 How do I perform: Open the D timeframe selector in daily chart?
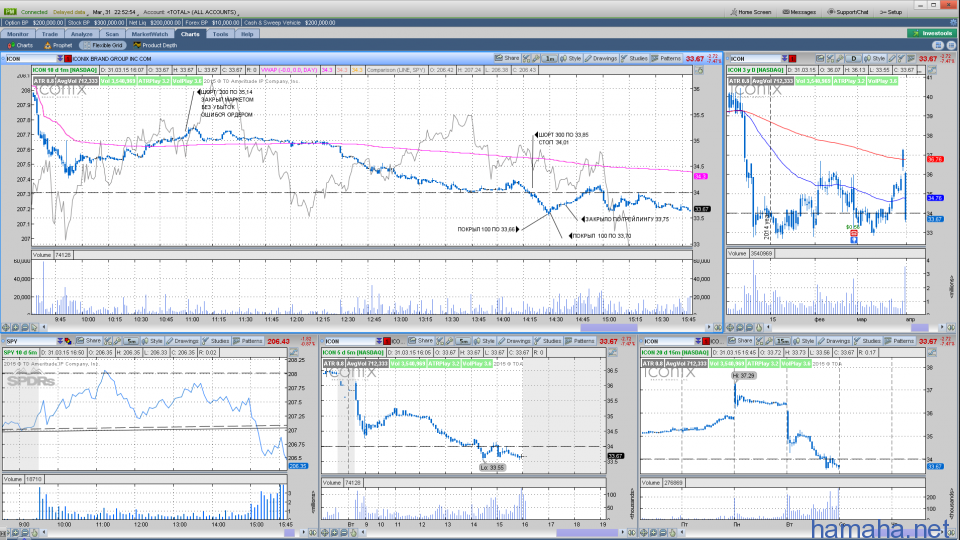click(x=853, y=58)
